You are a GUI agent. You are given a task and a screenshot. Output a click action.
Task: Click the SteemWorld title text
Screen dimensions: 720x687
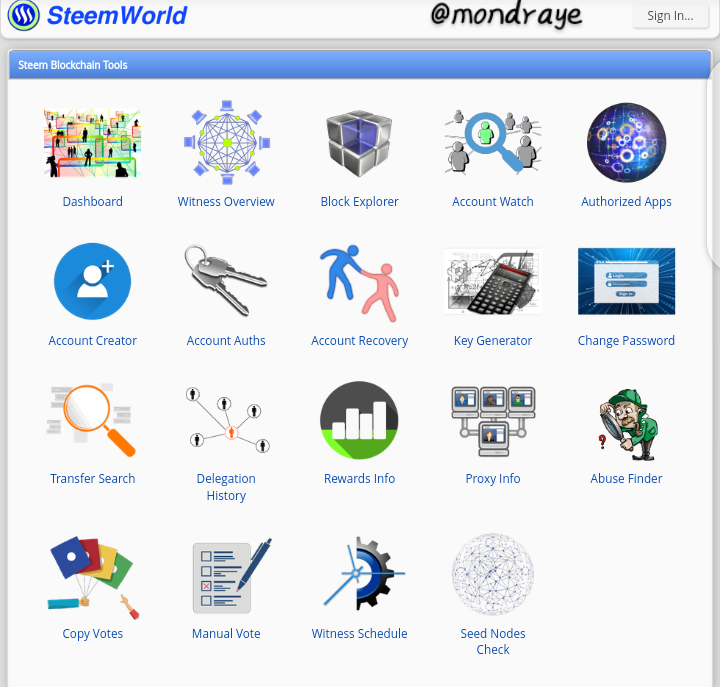117,16
